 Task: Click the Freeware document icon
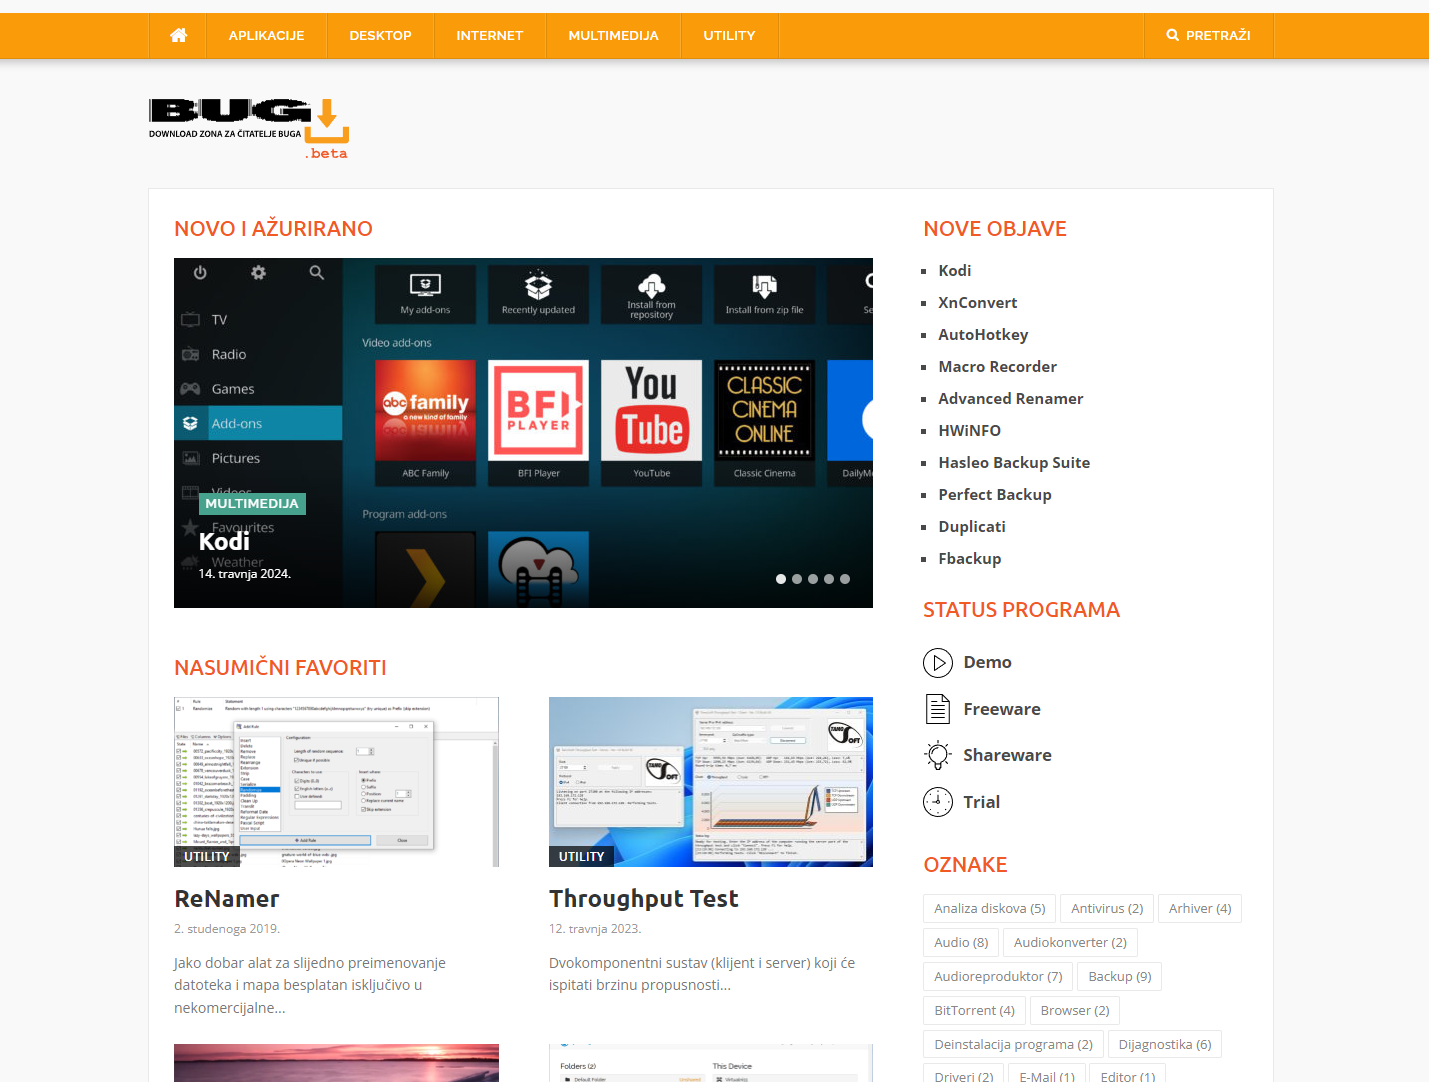(937, 709)
